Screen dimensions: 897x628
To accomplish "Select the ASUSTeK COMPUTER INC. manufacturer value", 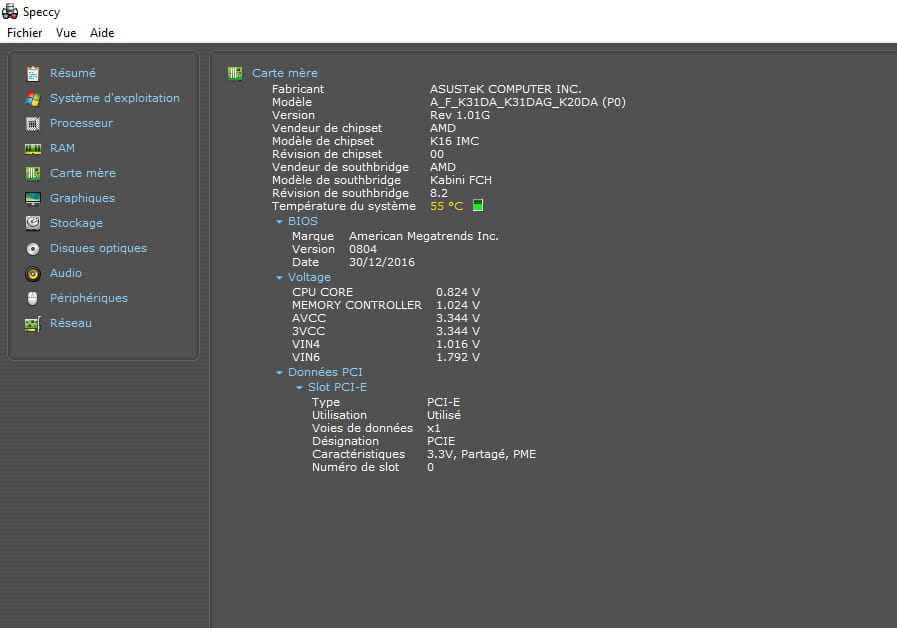I will (506, 89).
